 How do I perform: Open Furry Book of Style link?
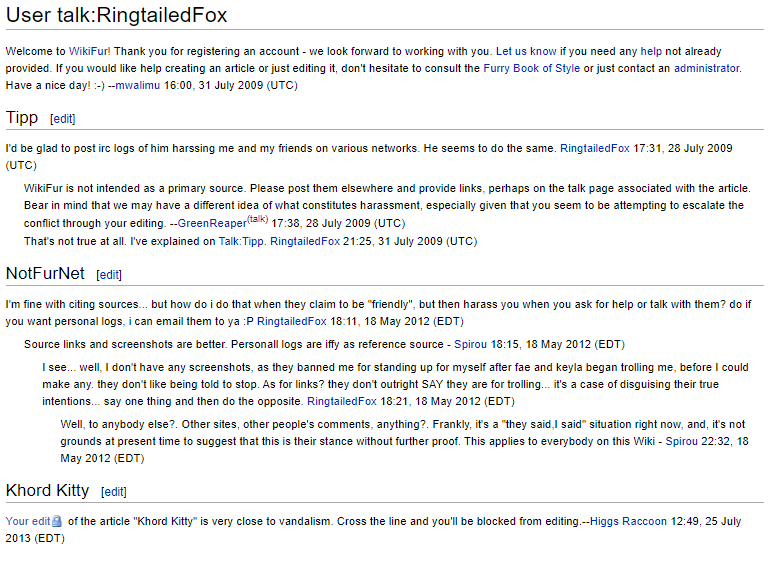[x=531, y=68]
